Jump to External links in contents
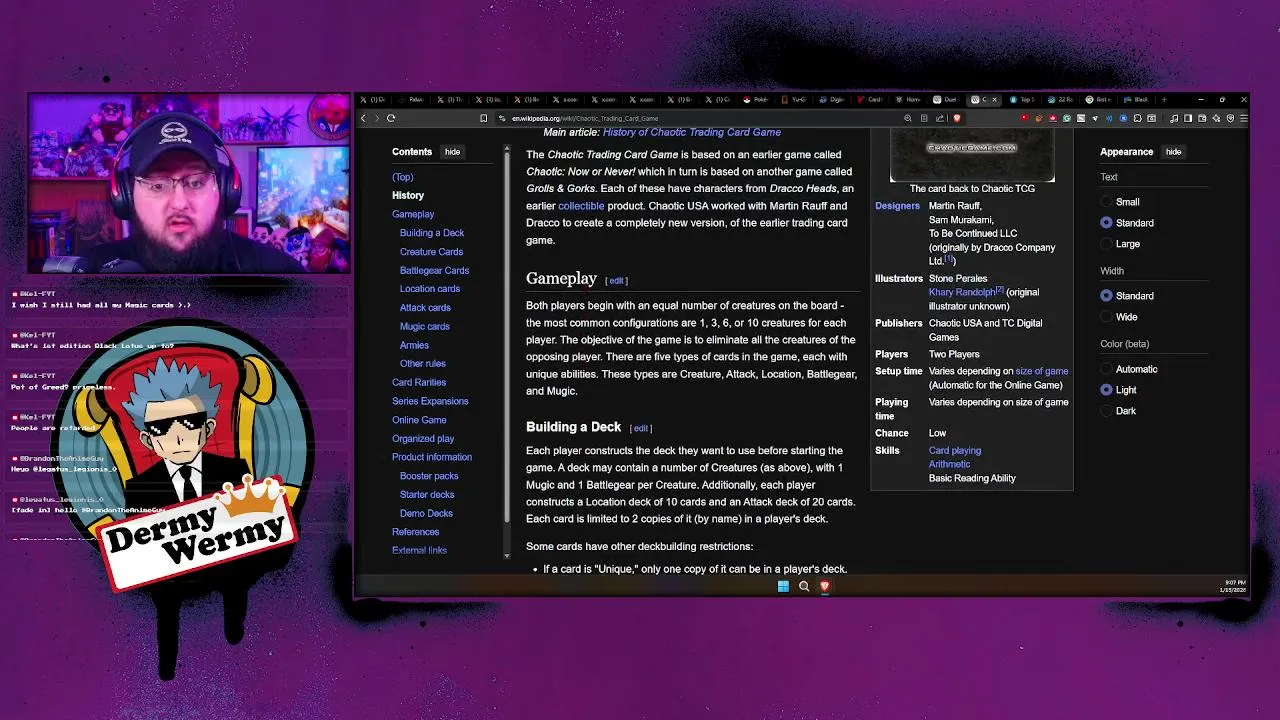 (419, 550)
